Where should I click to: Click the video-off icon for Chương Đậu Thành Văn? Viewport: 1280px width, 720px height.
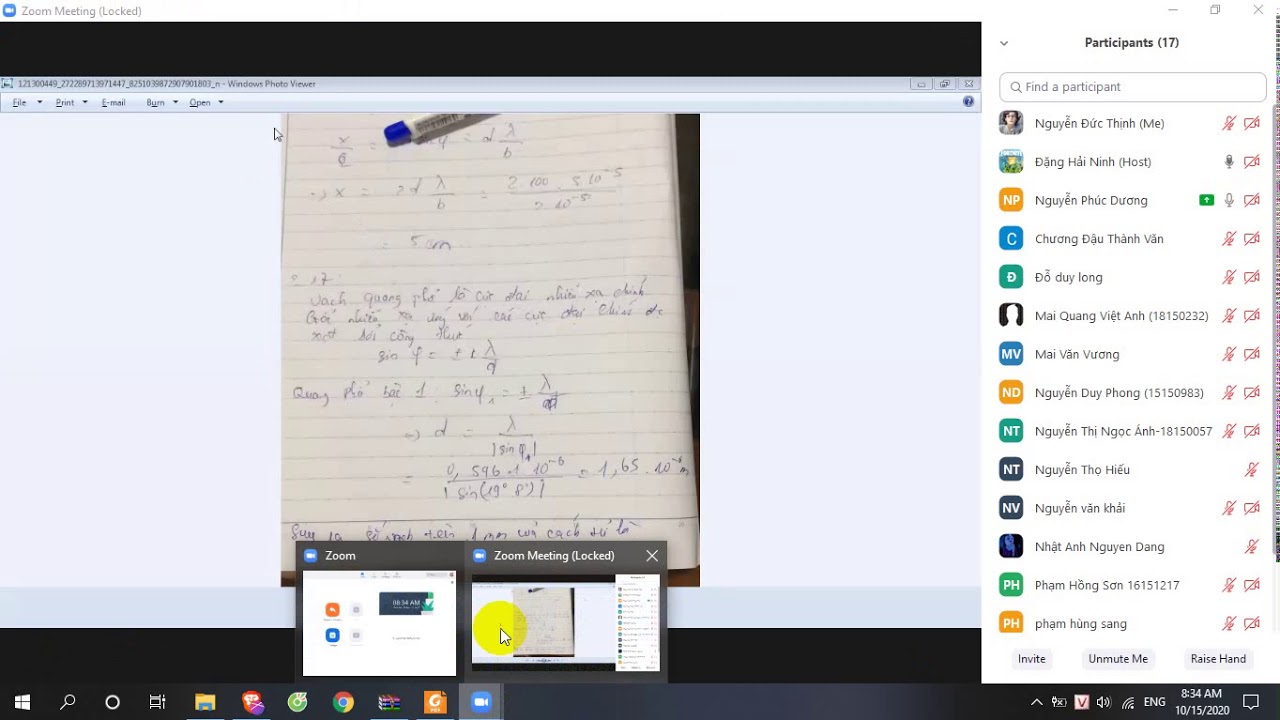point(1251,239)
